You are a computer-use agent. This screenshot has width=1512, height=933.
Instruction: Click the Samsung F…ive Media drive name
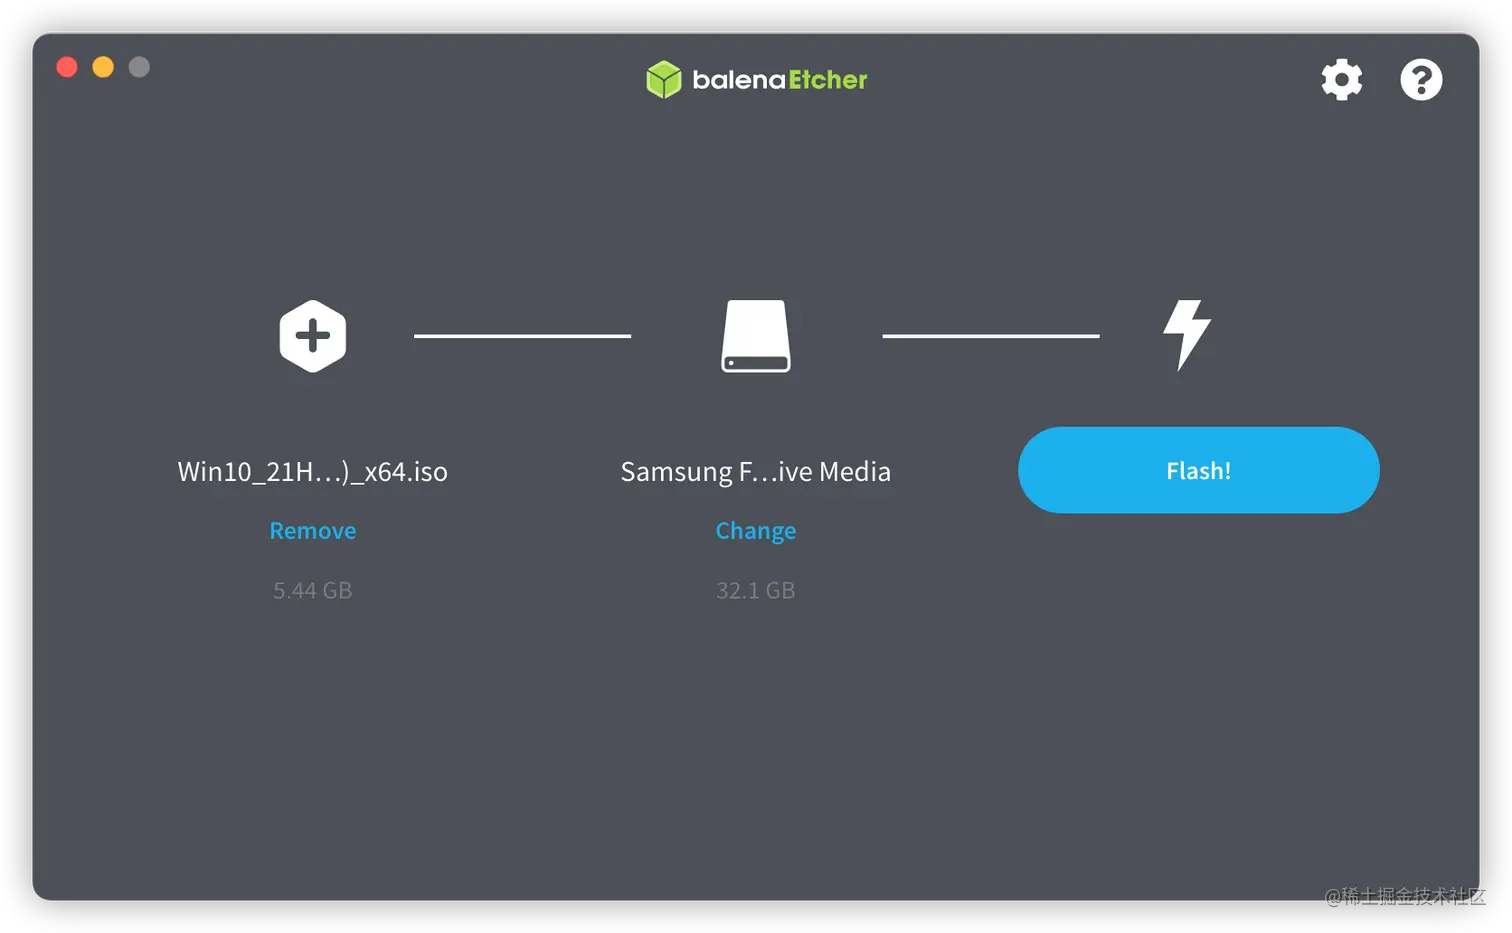(756, 471)
